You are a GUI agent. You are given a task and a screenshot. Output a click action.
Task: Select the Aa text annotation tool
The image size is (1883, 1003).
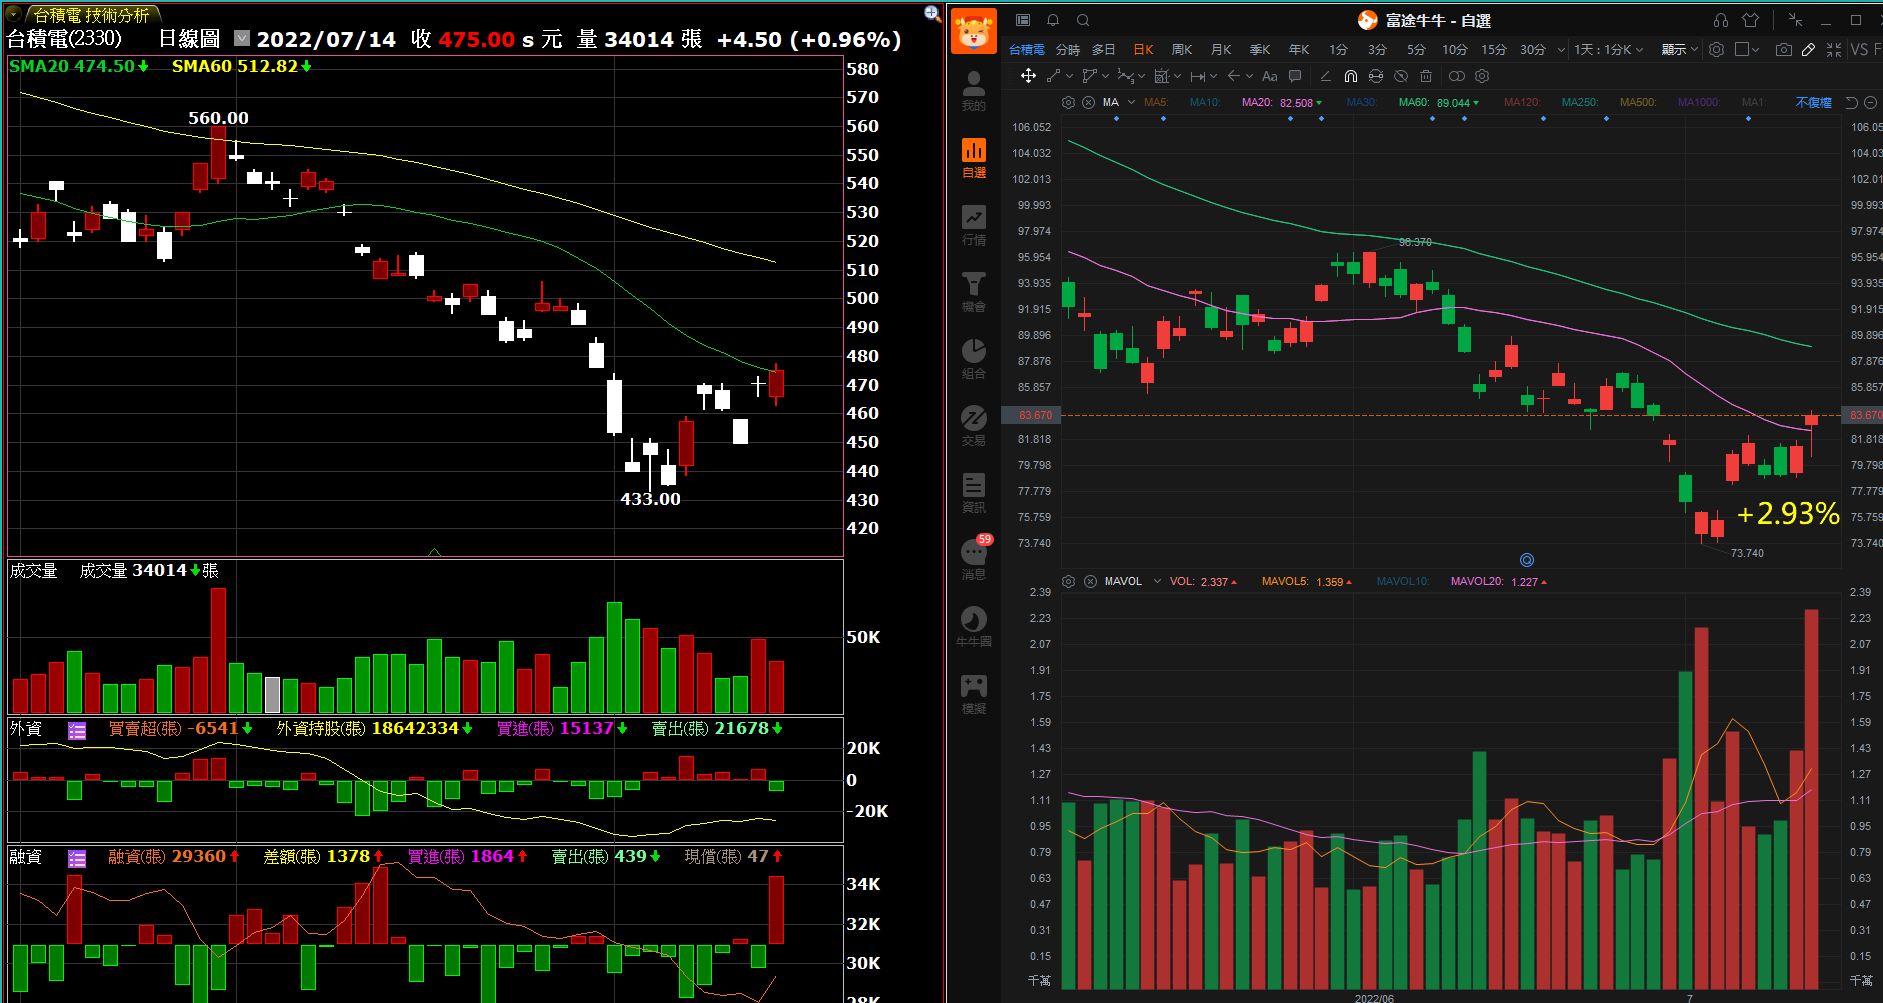(1270, 76)
